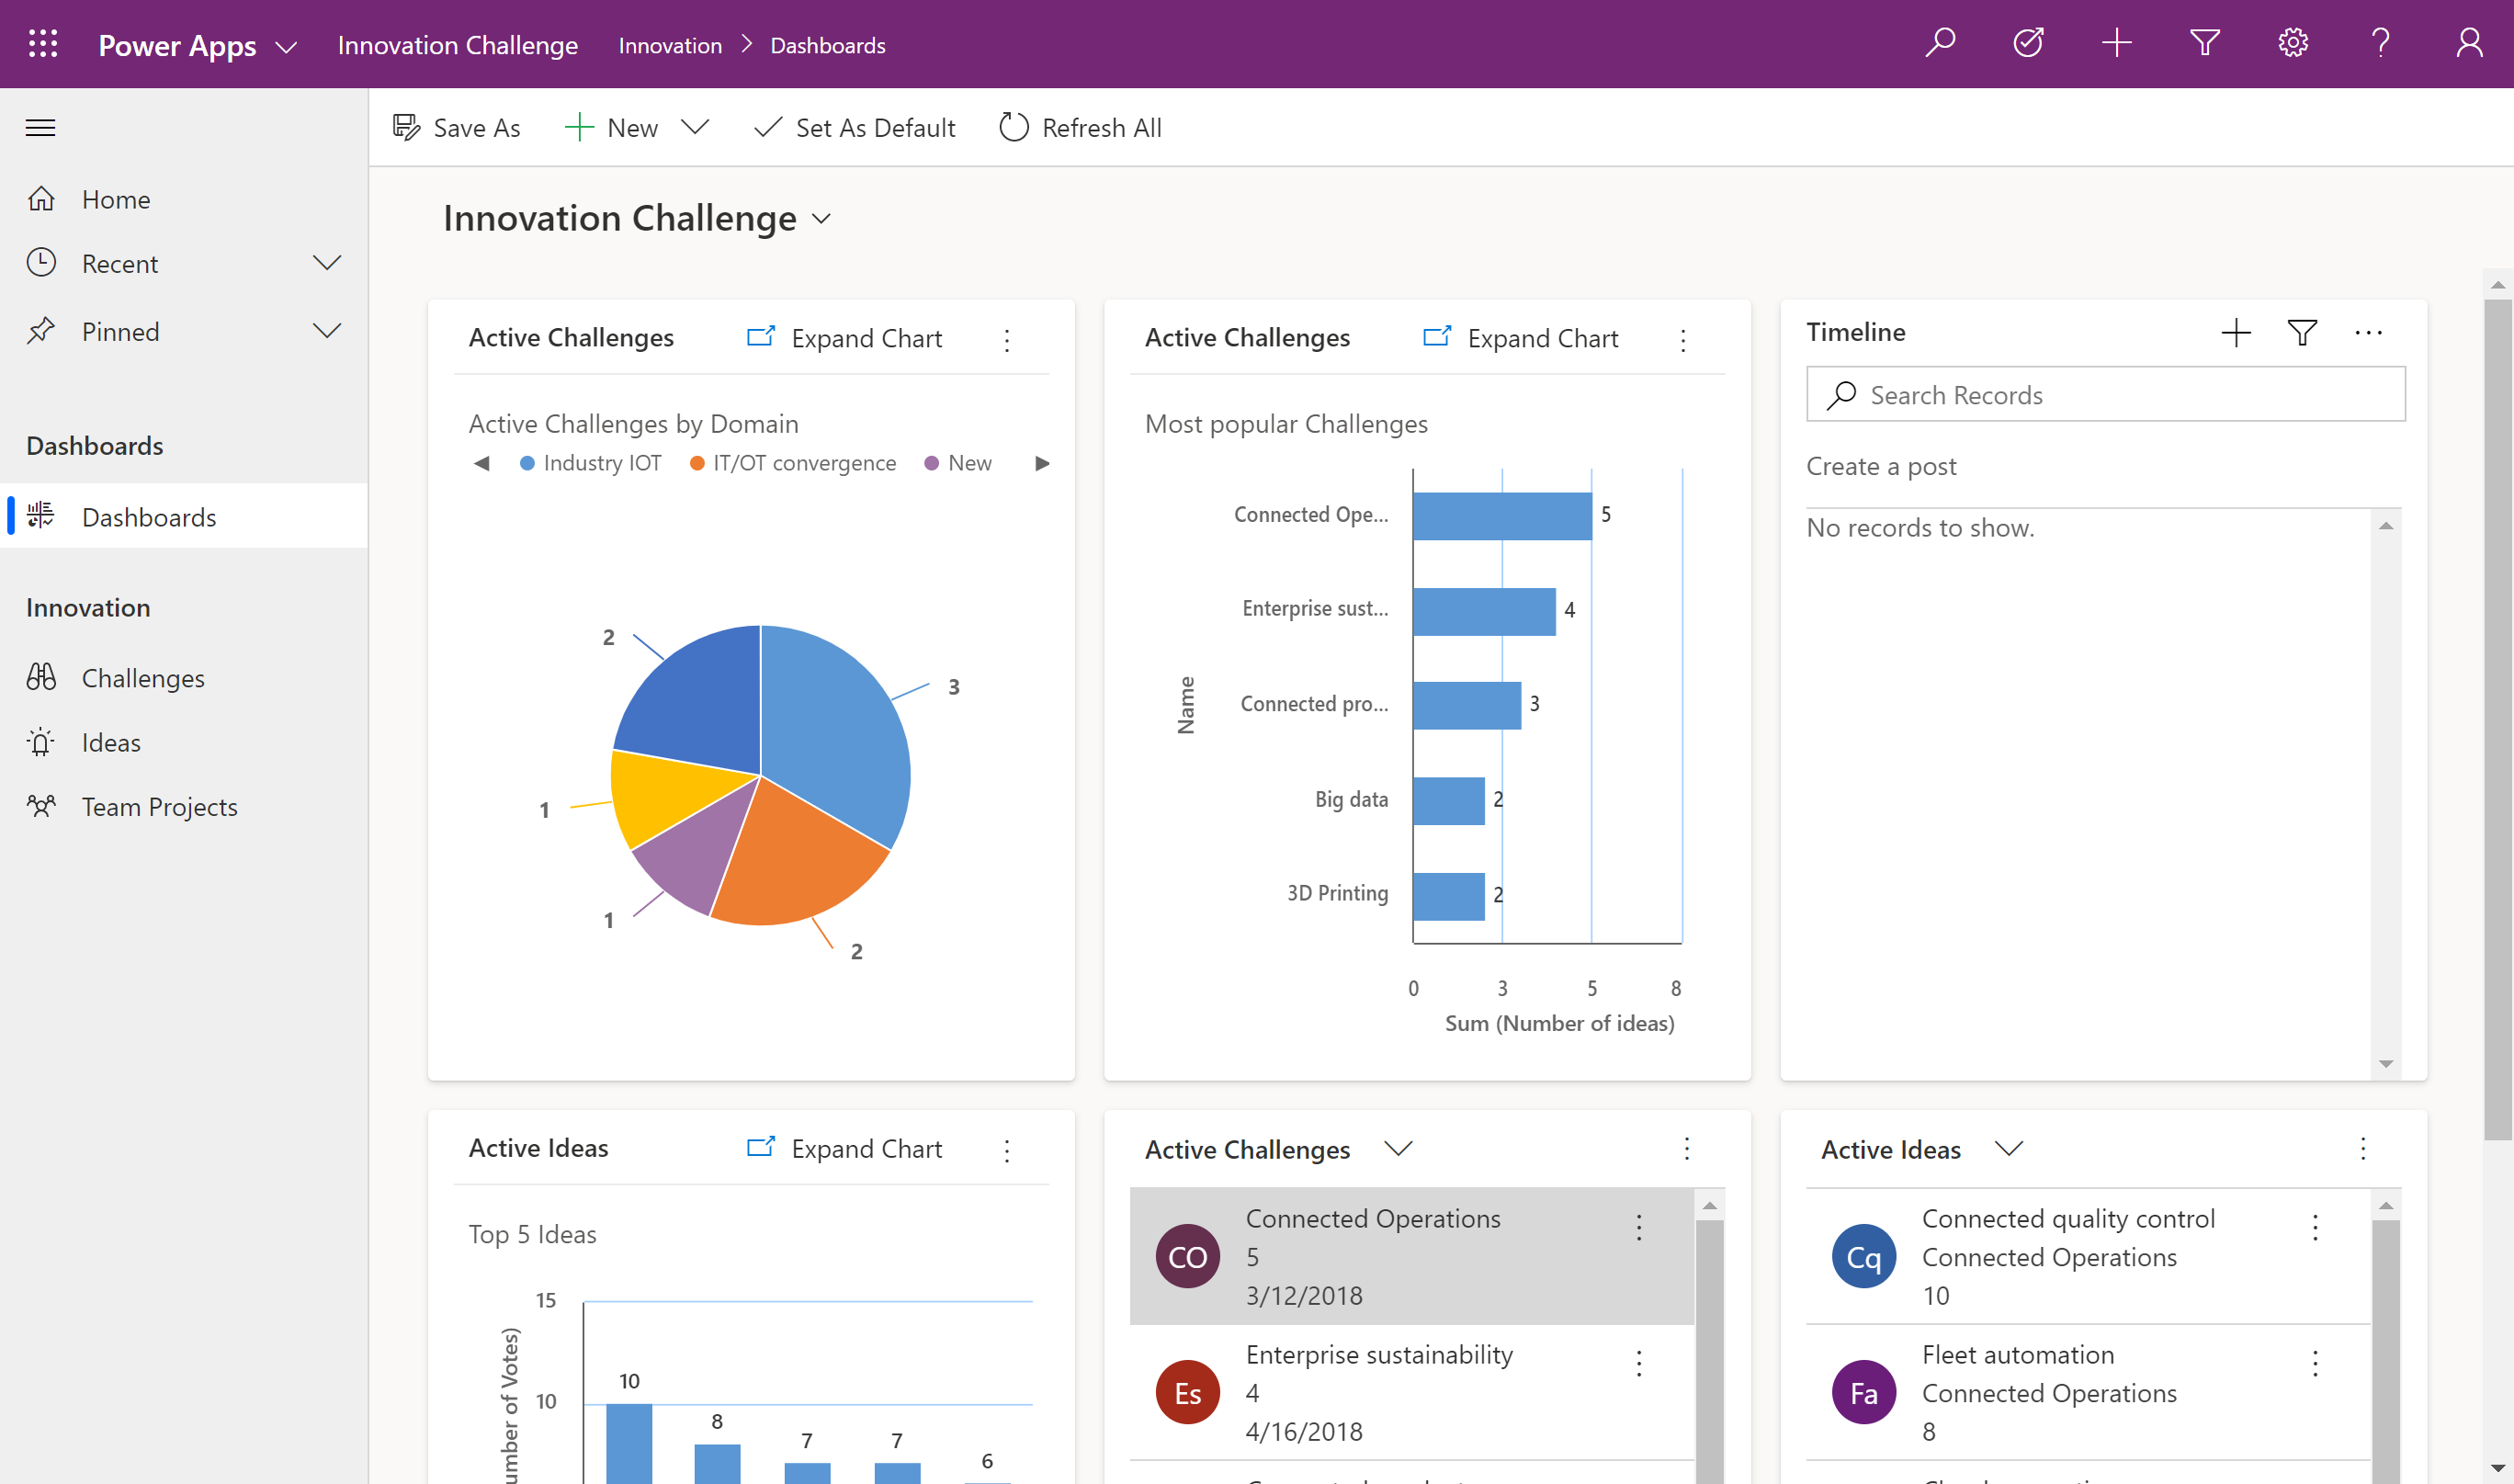Click the New button to create entry

(630, 126)
